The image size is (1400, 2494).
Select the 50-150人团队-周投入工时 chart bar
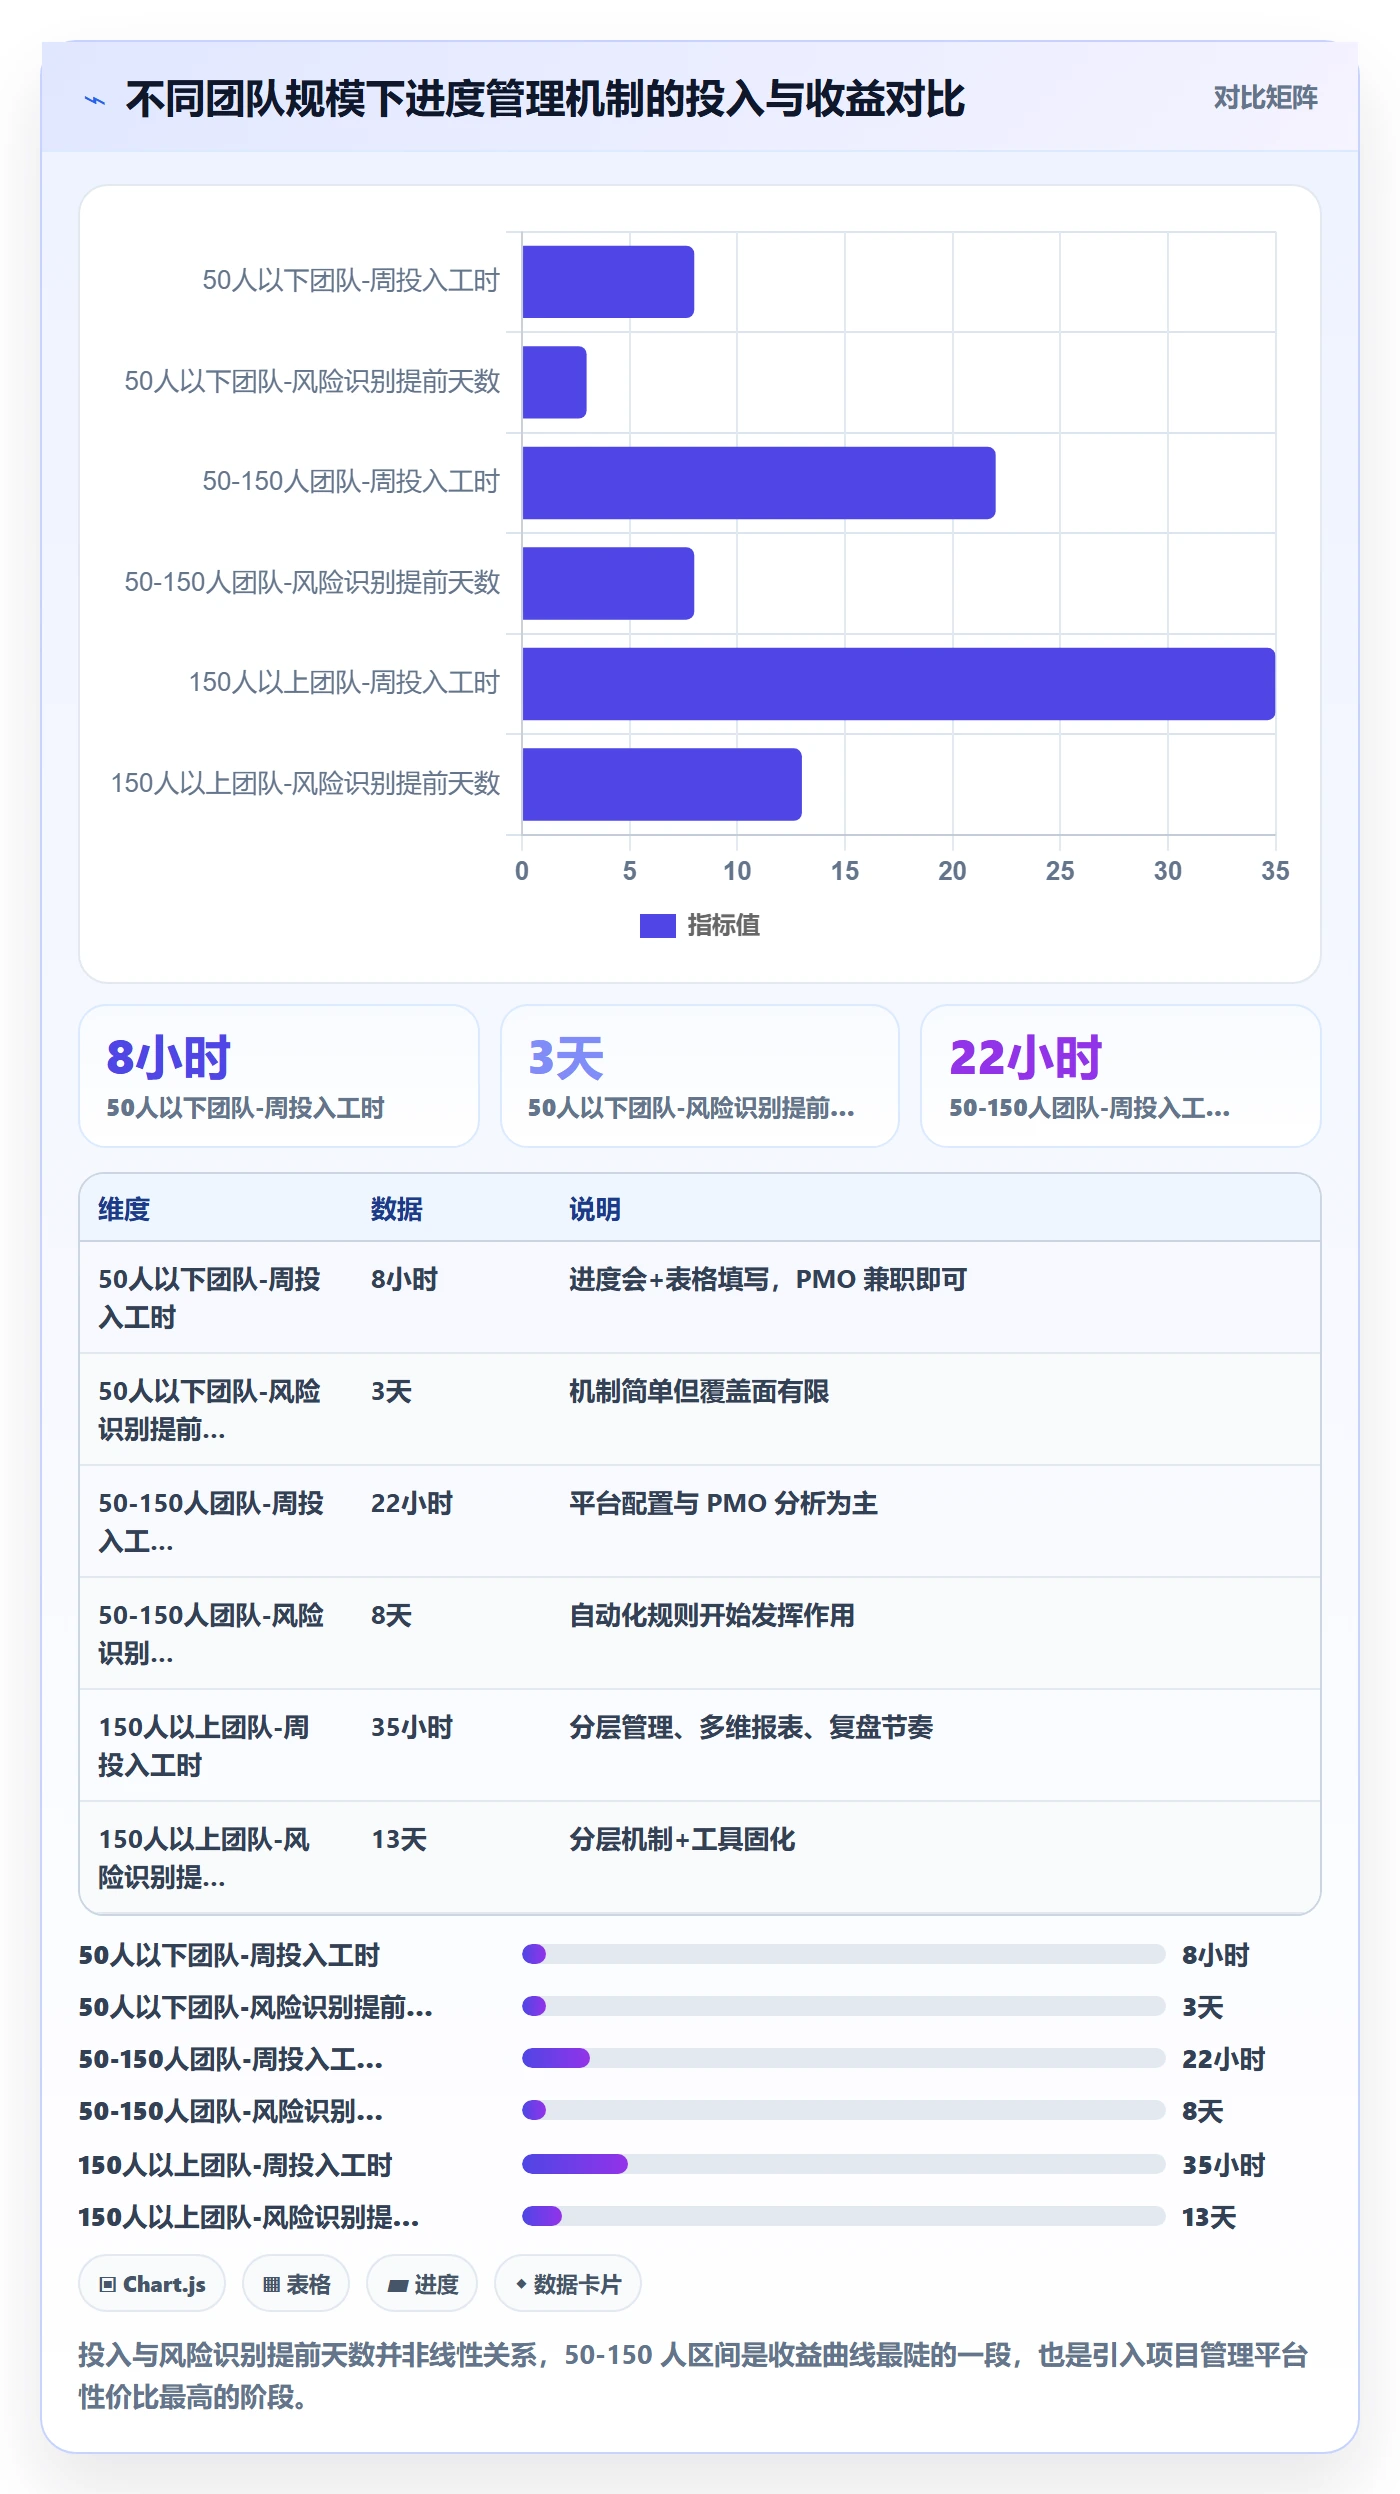tap(758, 483)
